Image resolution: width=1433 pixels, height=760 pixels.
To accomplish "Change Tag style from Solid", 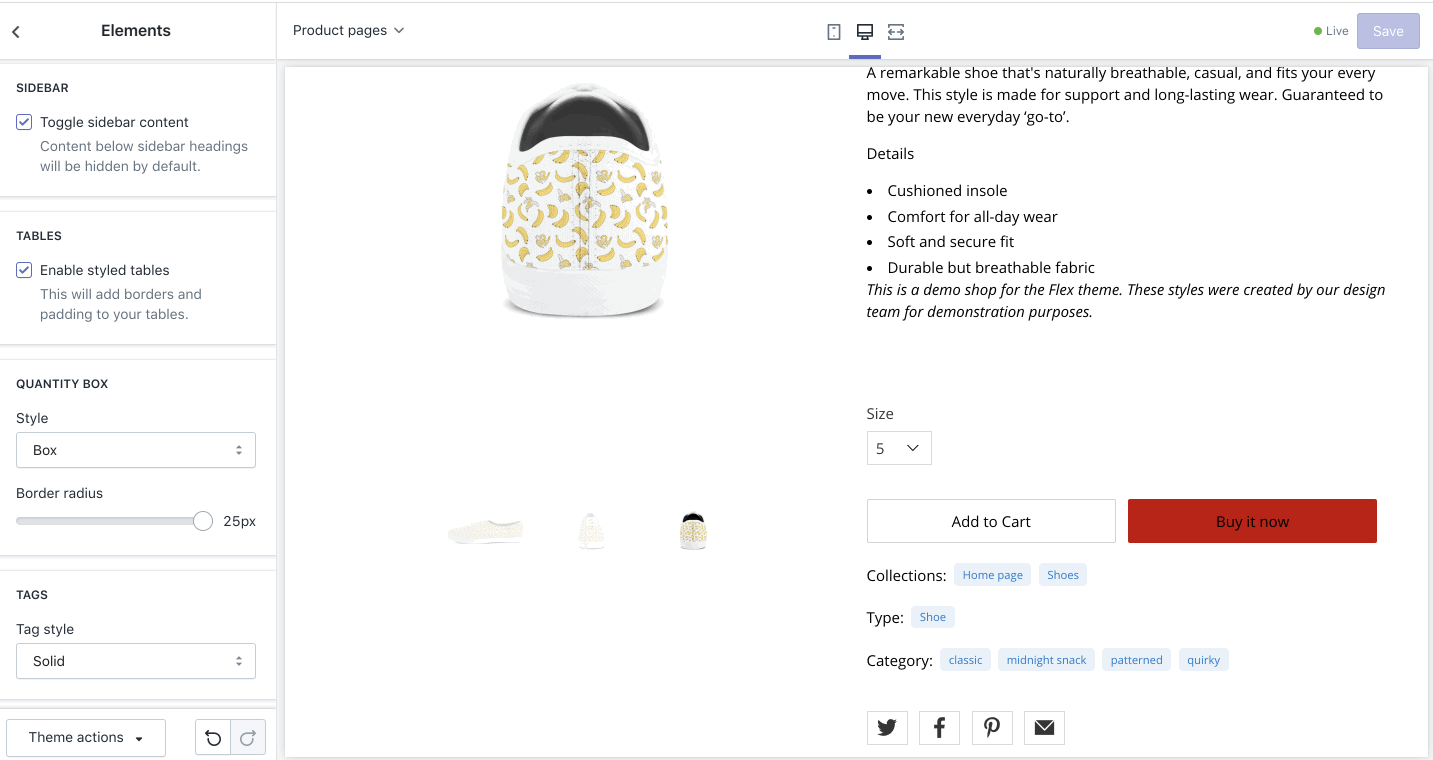I will tap(135, 661).
